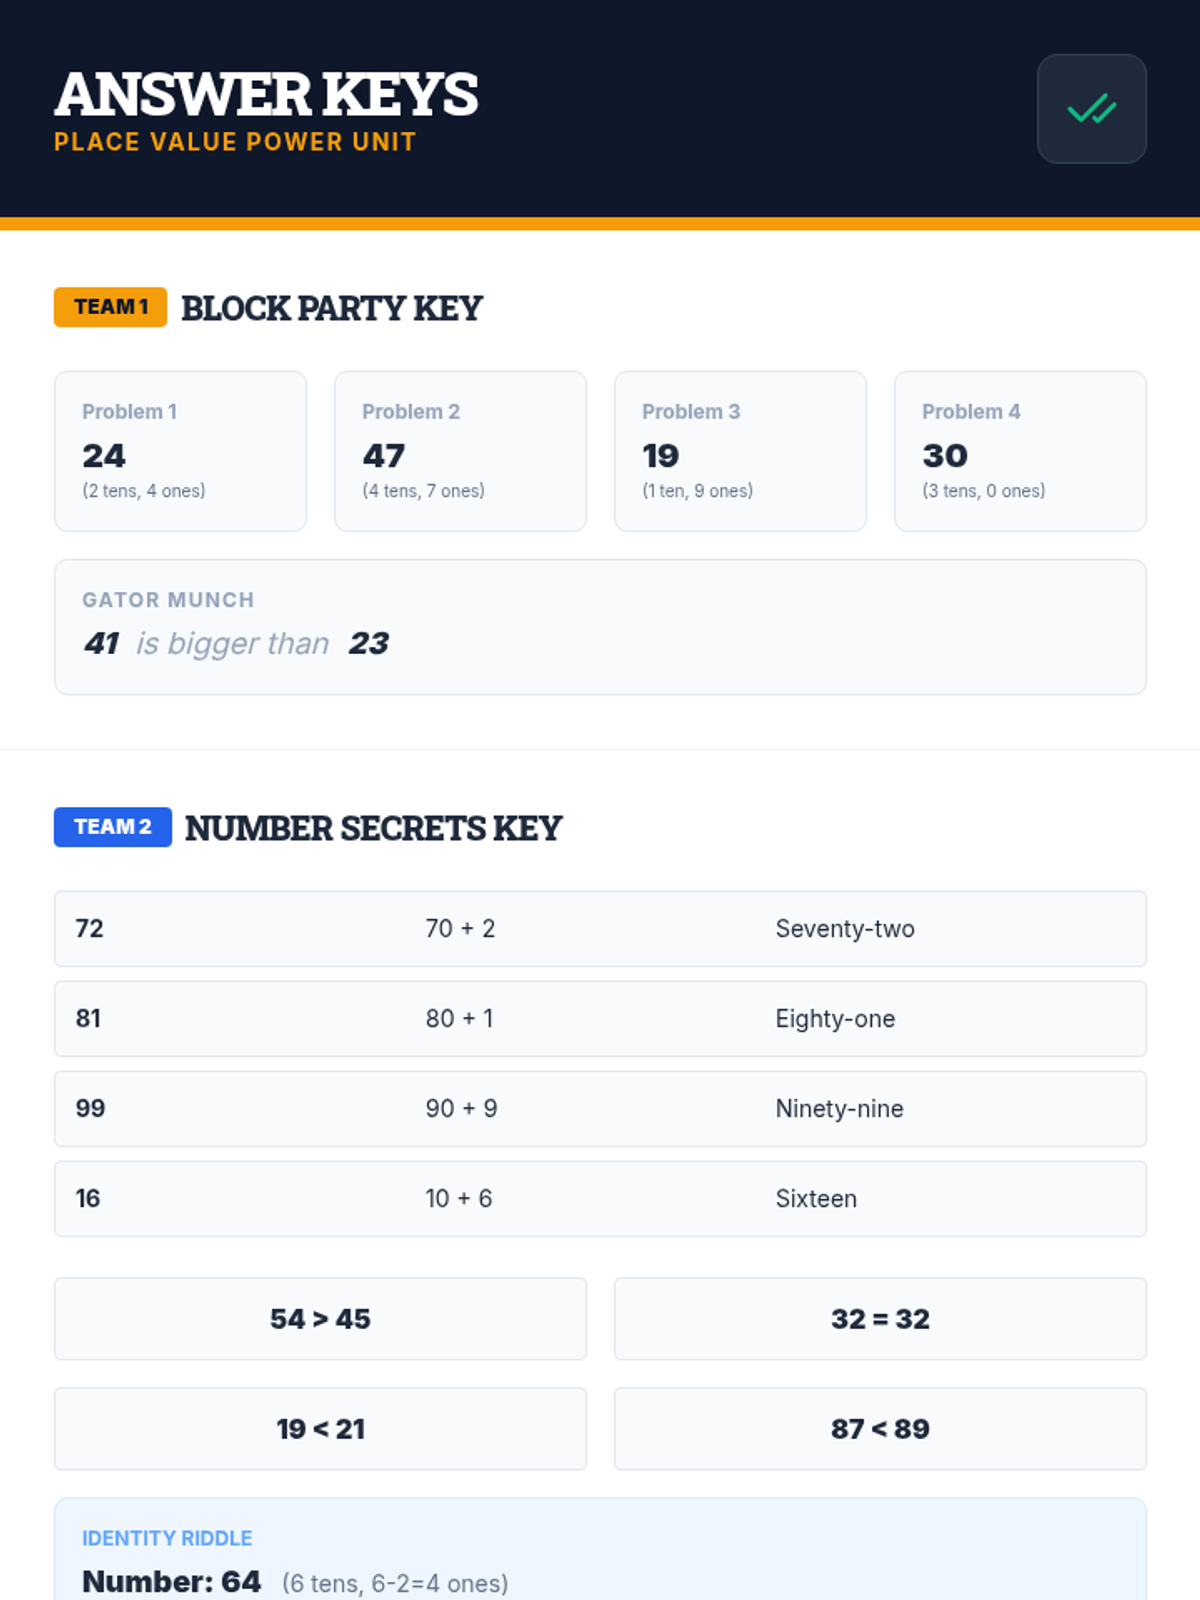Select the row for Seventy-two
The height and width of the screenshot is (1600, 1200).
[x=600, y=929]
